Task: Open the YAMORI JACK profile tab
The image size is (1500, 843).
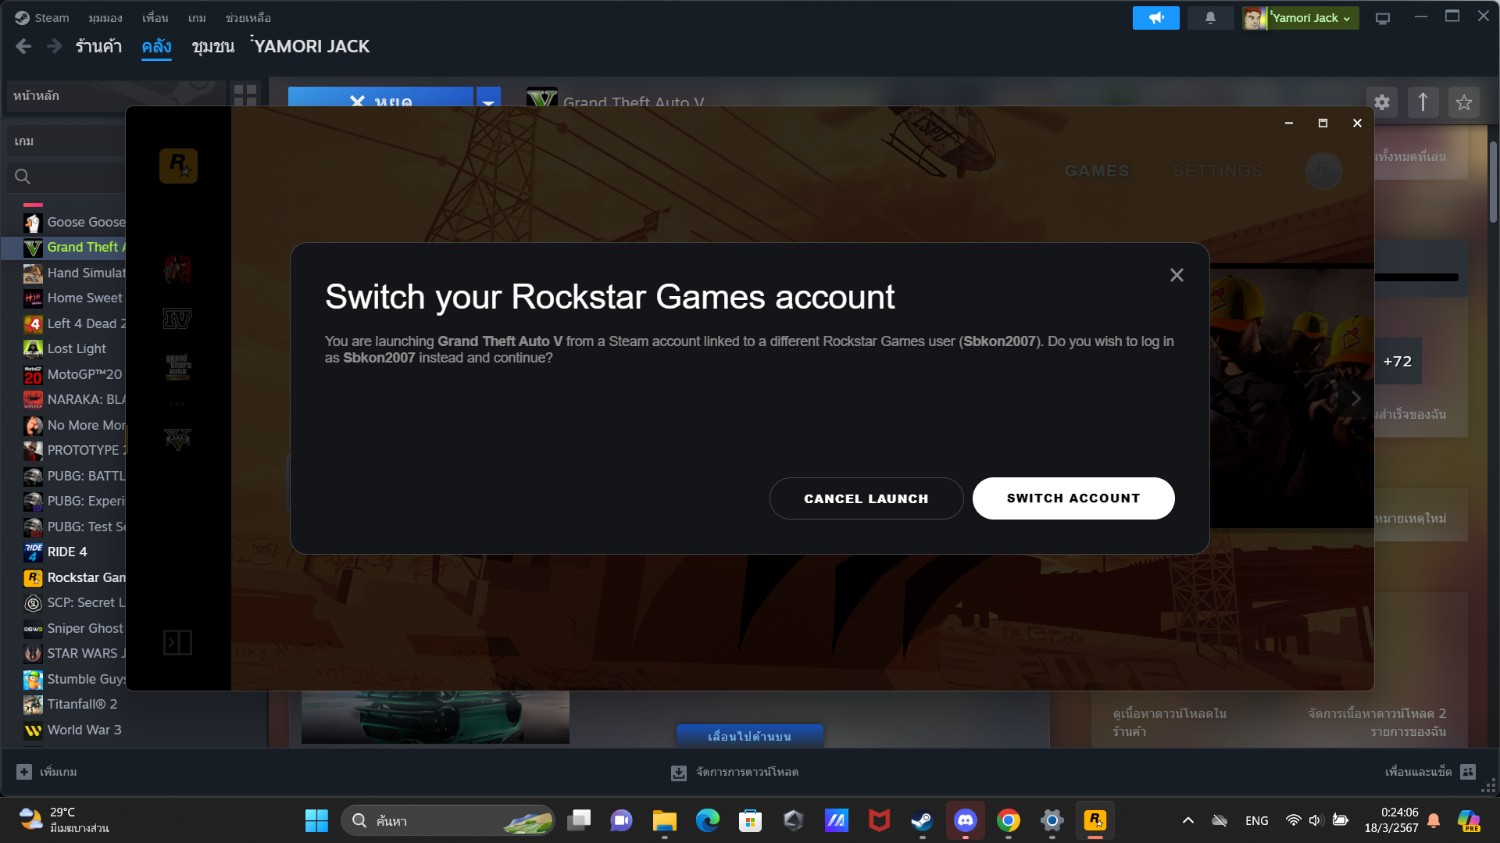Action: pos(311,46)
